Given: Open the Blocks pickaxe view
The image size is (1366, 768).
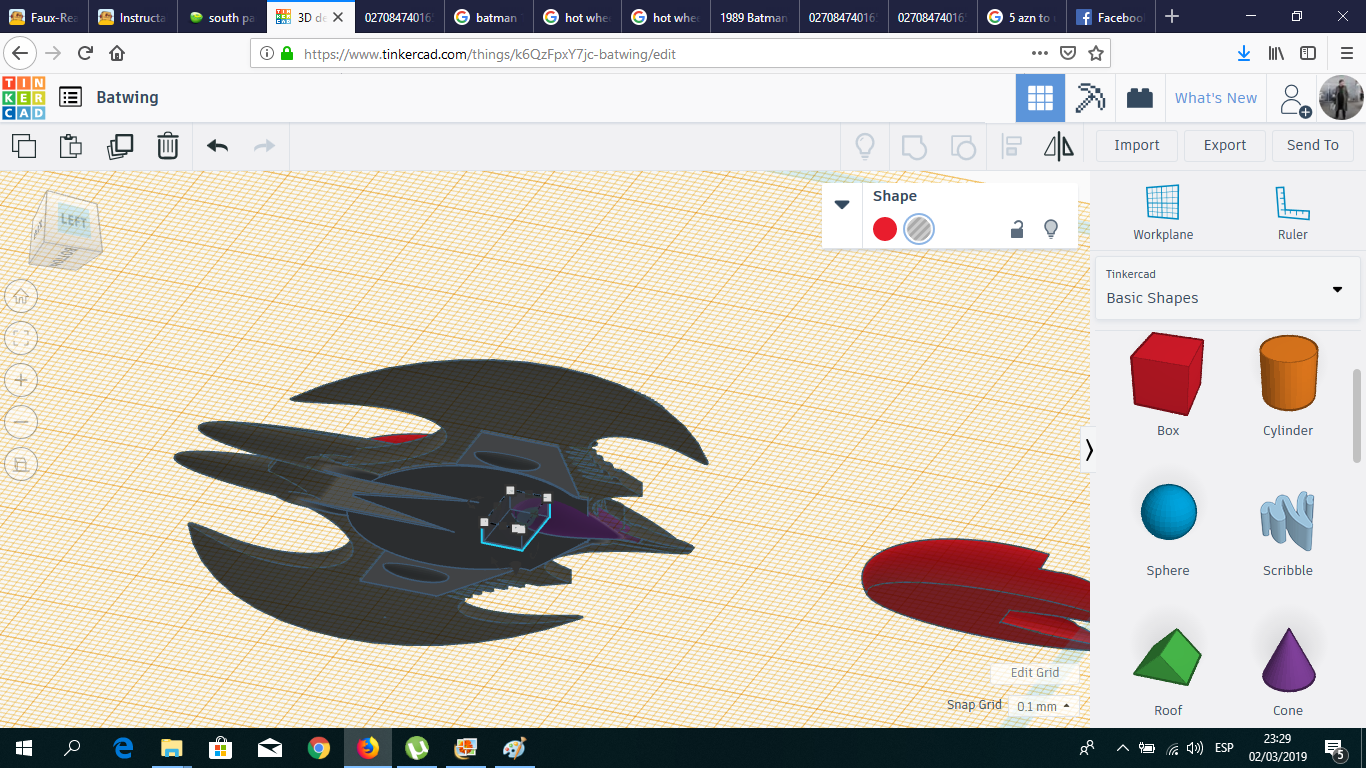Looking at the screenshot, I should (x=1090, y=98).
